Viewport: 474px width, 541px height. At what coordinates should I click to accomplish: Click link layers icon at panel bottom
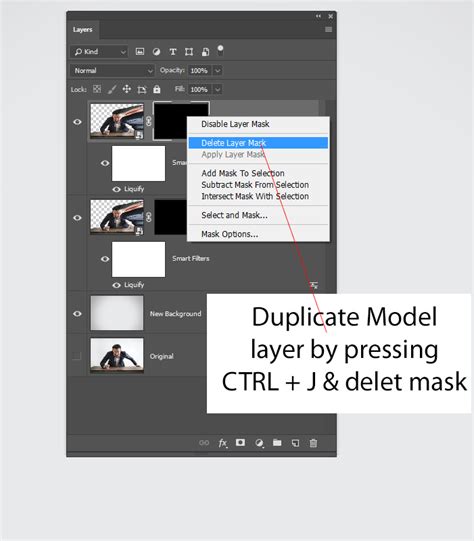click(x=204, y=443)
